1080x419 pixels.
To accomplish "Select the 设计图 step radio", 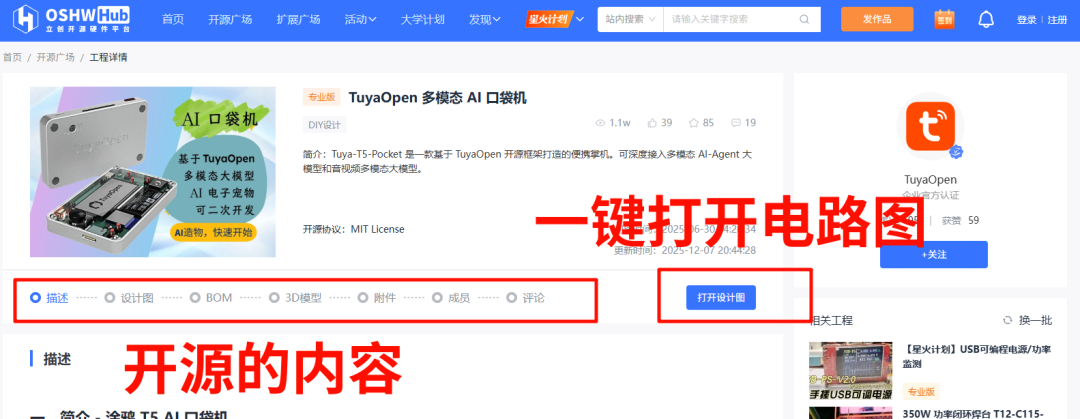I will tap(110, 298).
